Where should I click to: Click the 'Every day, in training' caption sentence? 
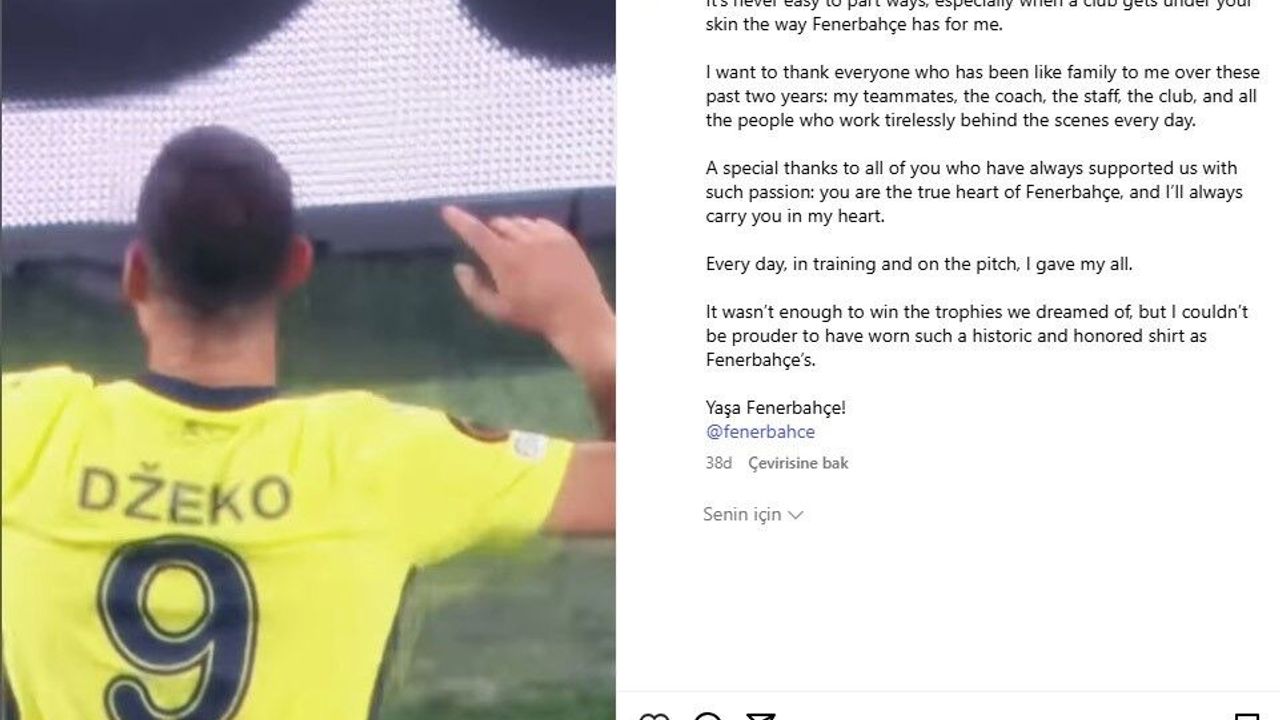[x=919, y=264]
